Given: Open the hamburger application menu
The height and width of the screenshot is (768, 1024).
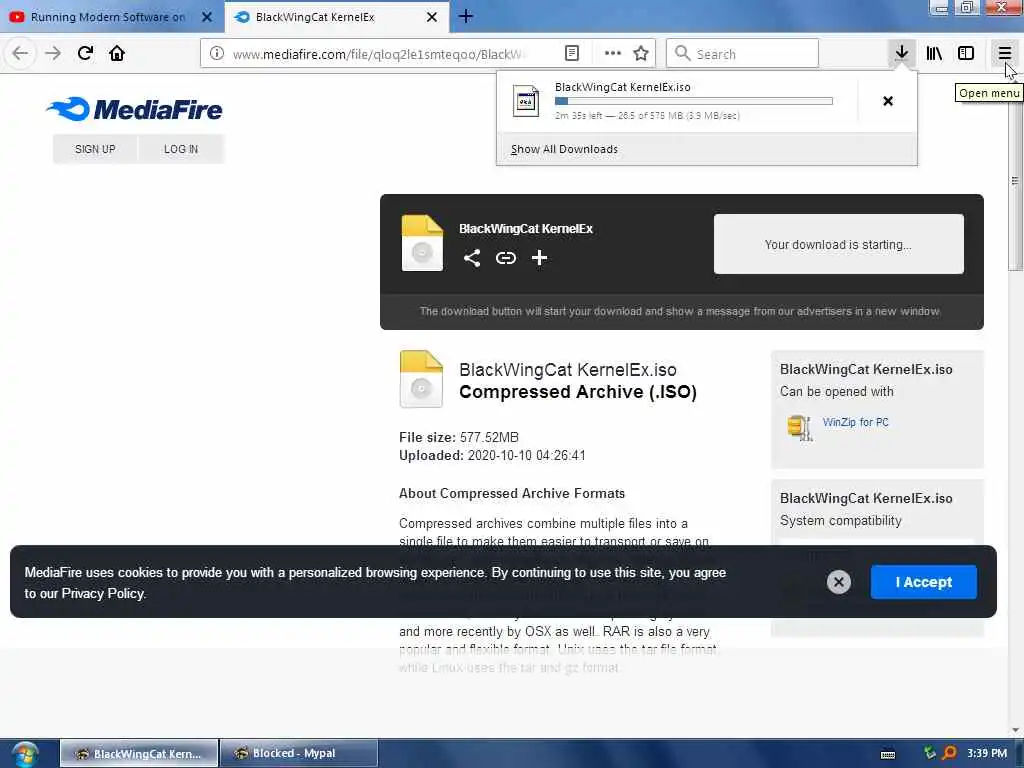Looking at the screenshot, I should point(1004,53).
